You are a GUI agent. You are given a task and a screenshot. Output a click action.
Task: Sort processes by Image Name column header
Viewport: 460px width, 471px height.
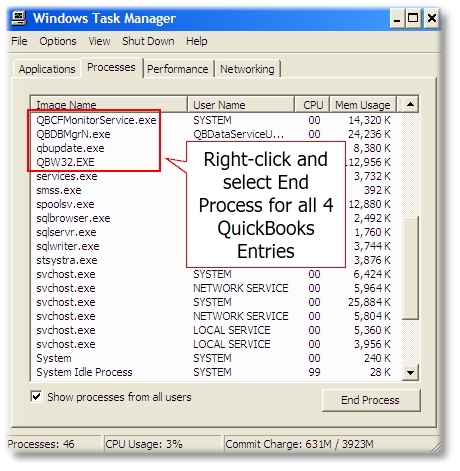point(109,105)
